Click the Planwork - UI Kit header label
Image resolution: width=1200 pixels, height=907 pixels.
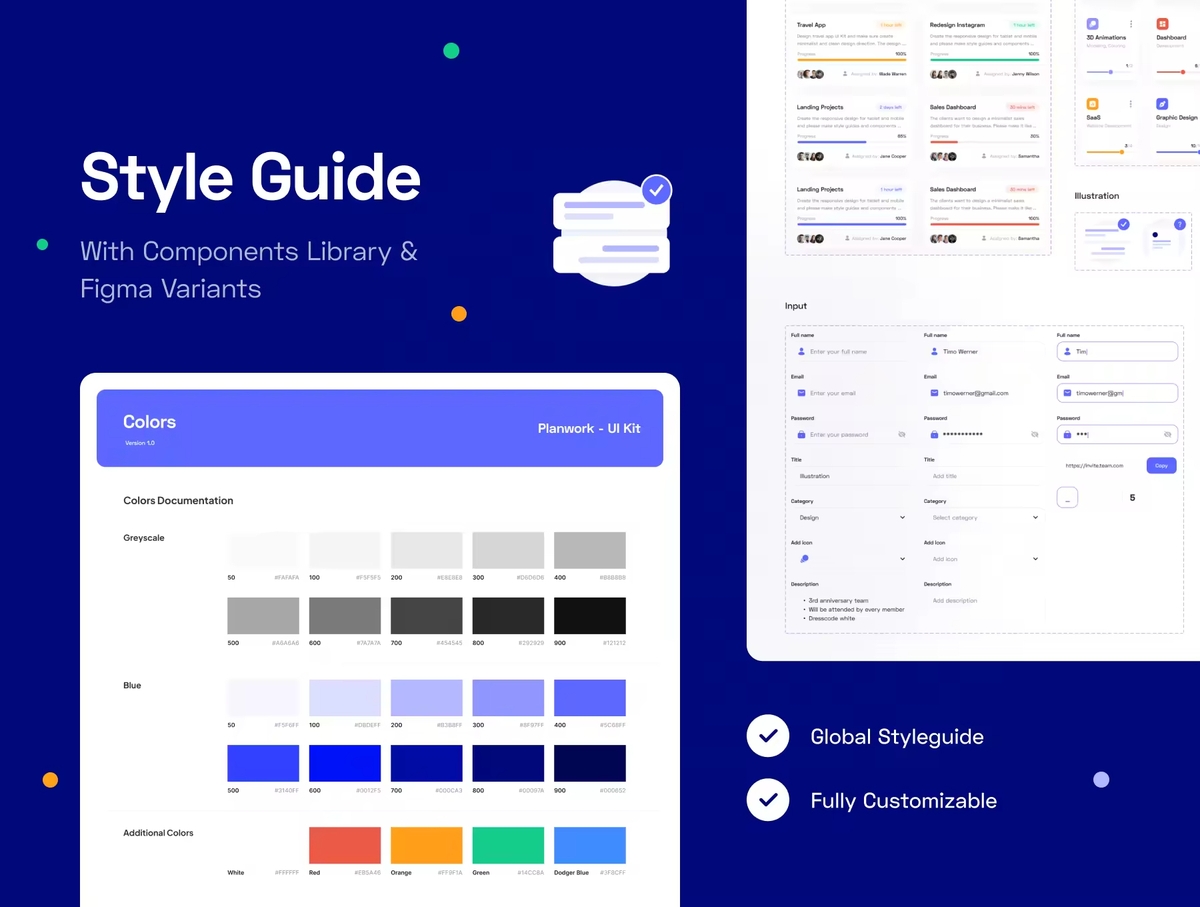(x=588, y=428)
